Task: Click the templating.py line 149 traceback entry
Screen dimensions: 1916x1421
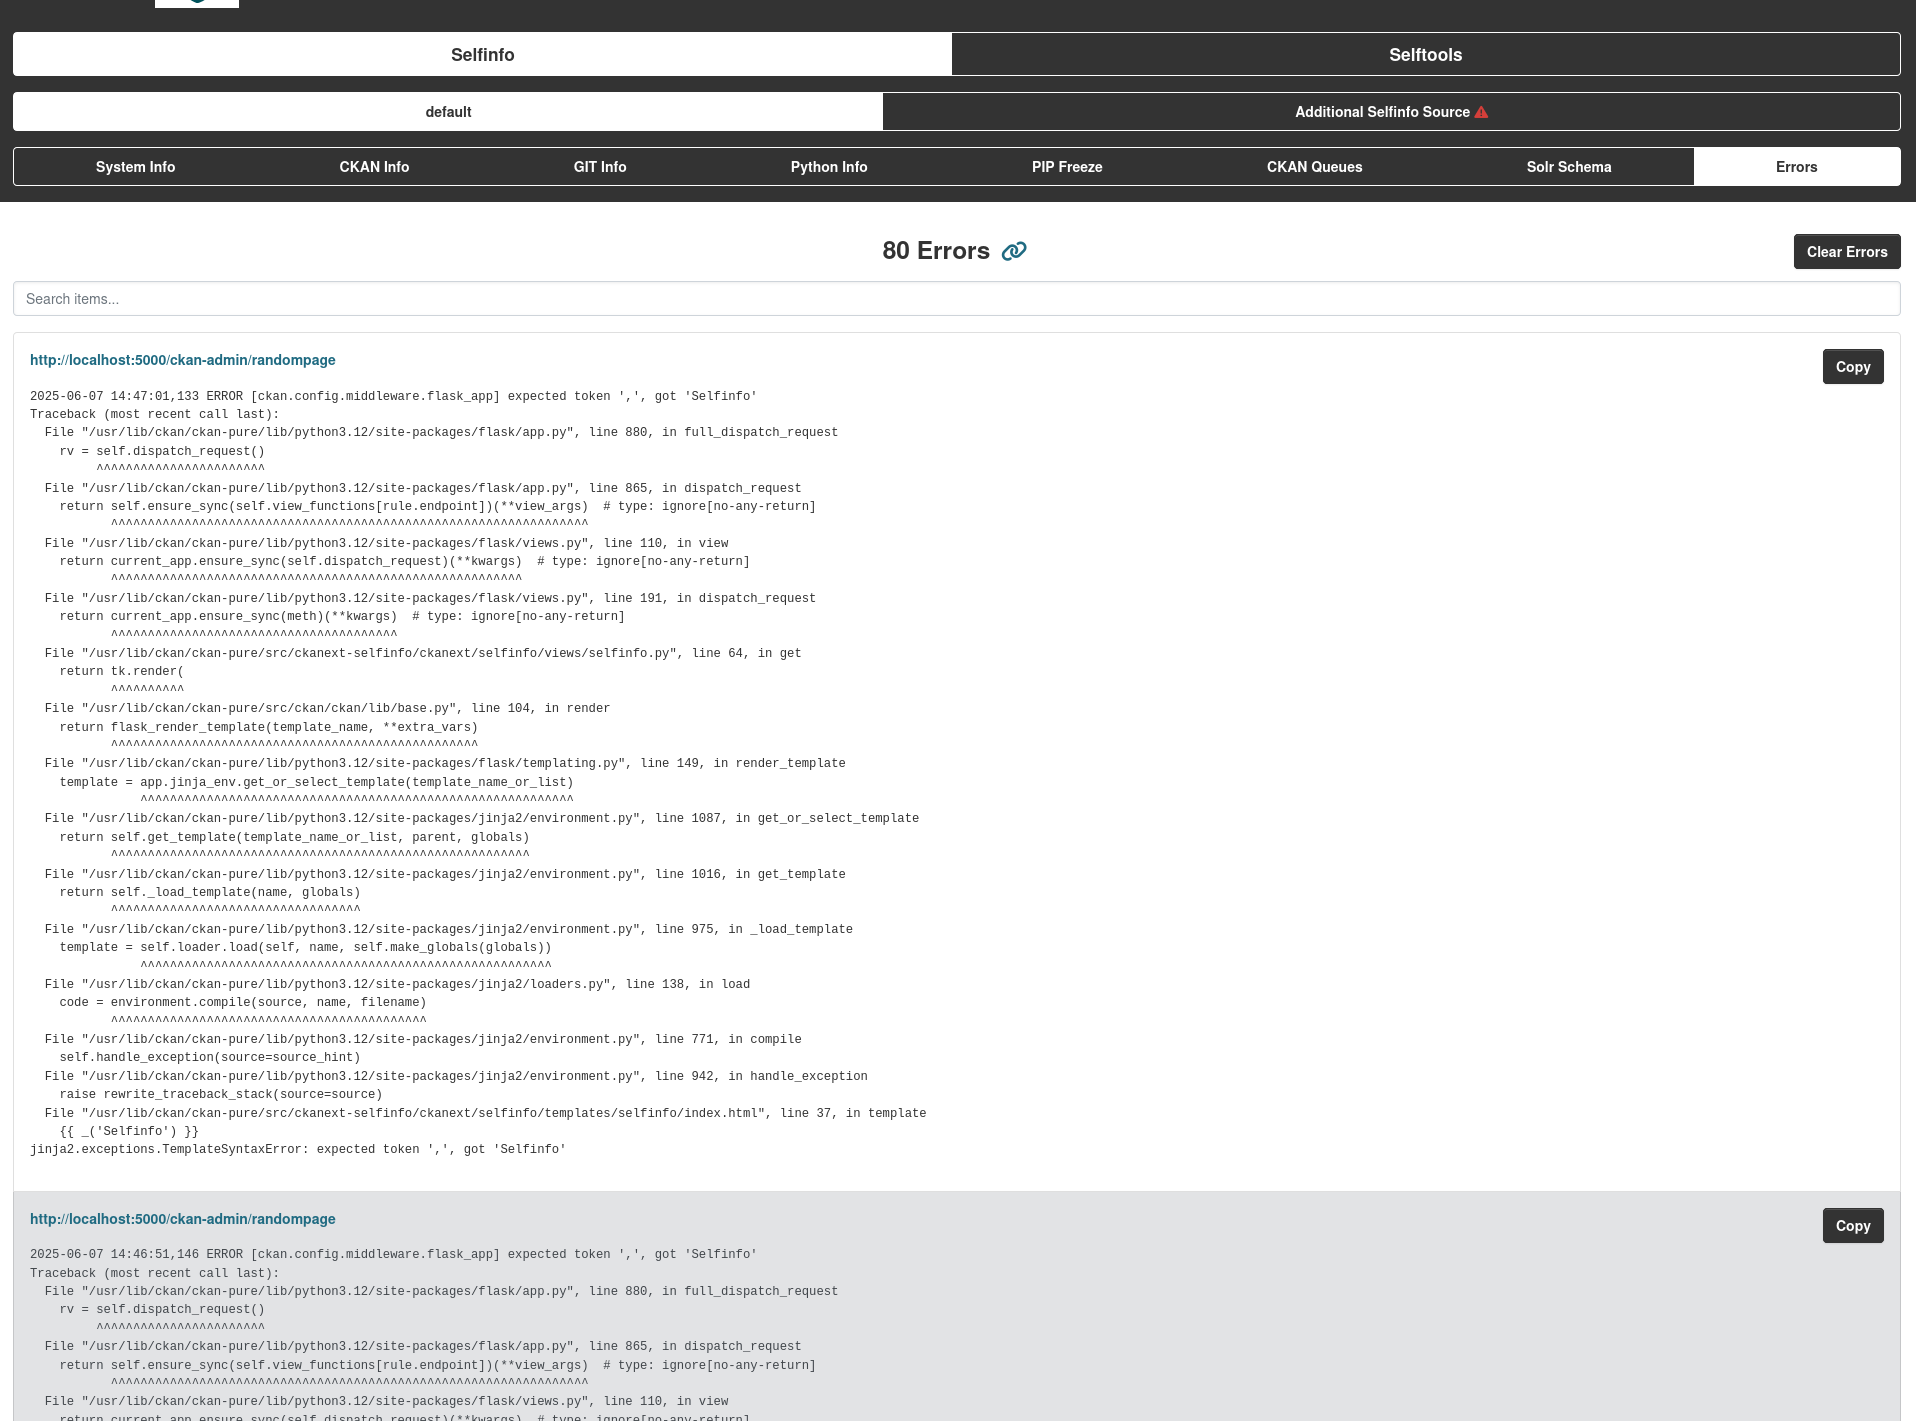Action: click(x=445, y=764)
